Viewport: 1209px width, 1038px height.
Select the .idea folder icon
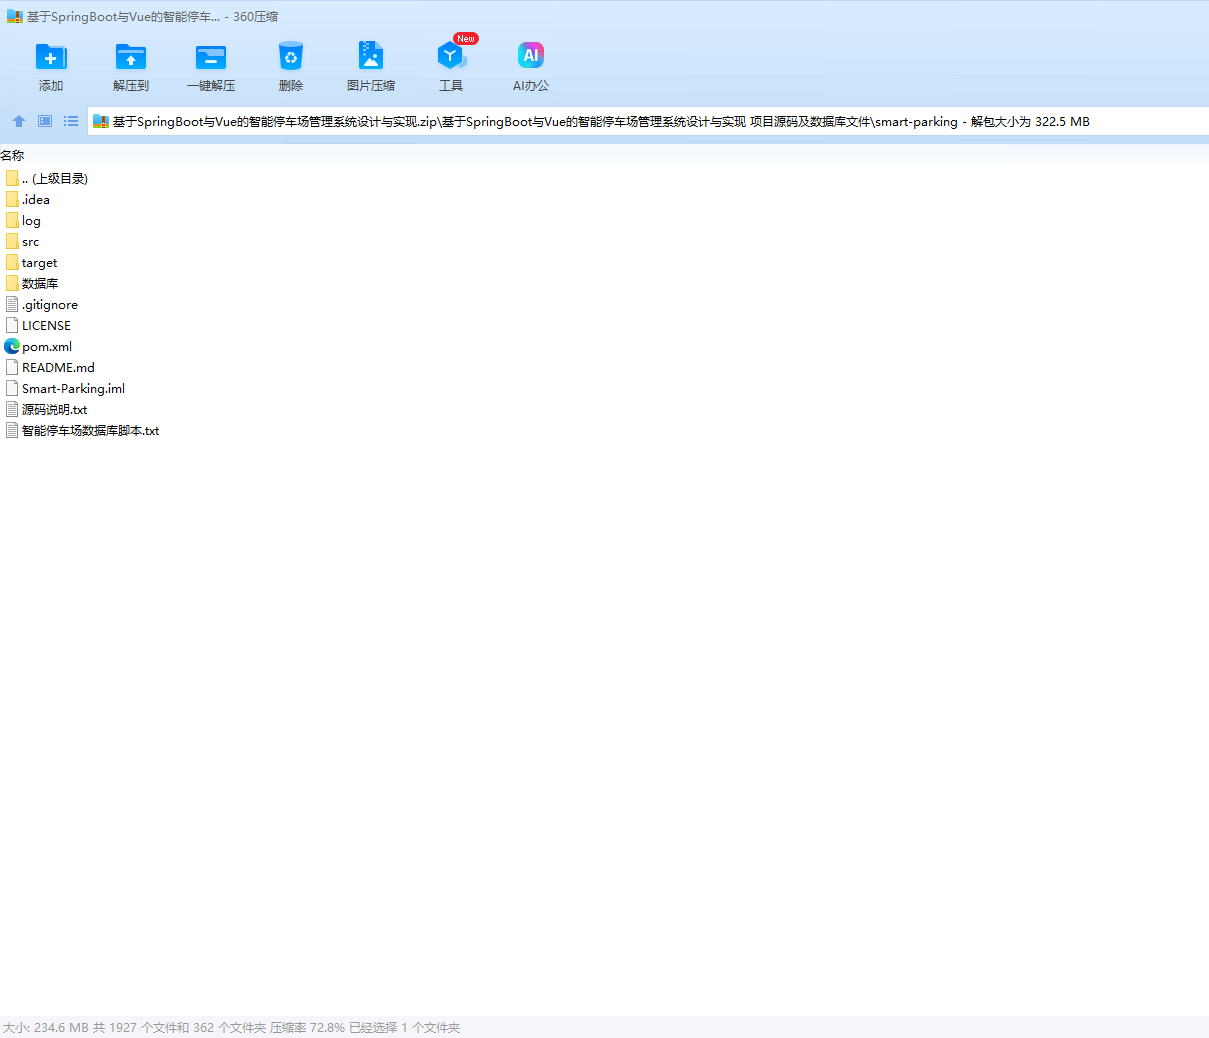12,199
